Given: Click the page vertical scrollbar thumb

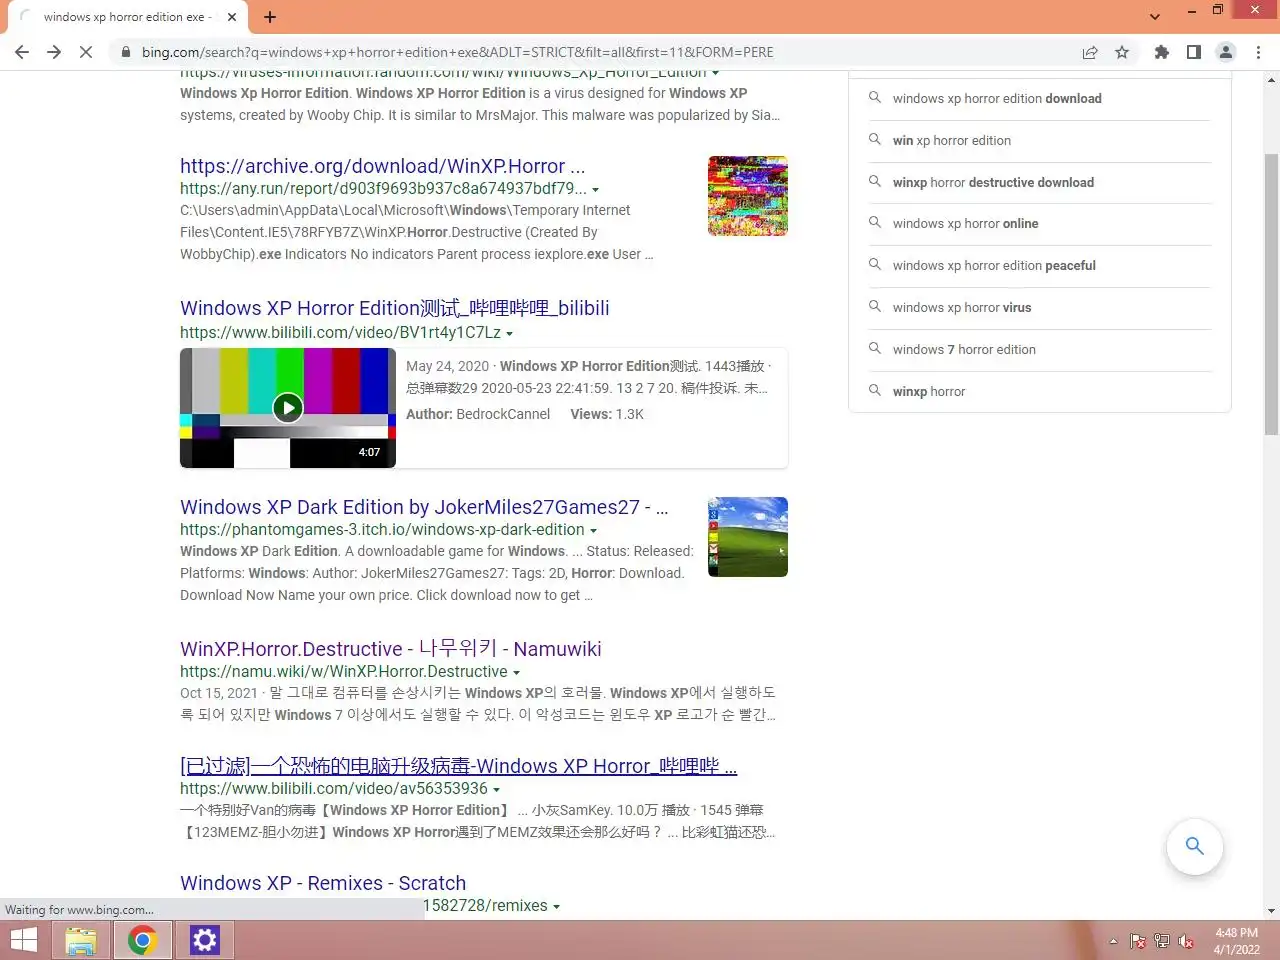Looking at the screenshot, I should click(1271, 294).
